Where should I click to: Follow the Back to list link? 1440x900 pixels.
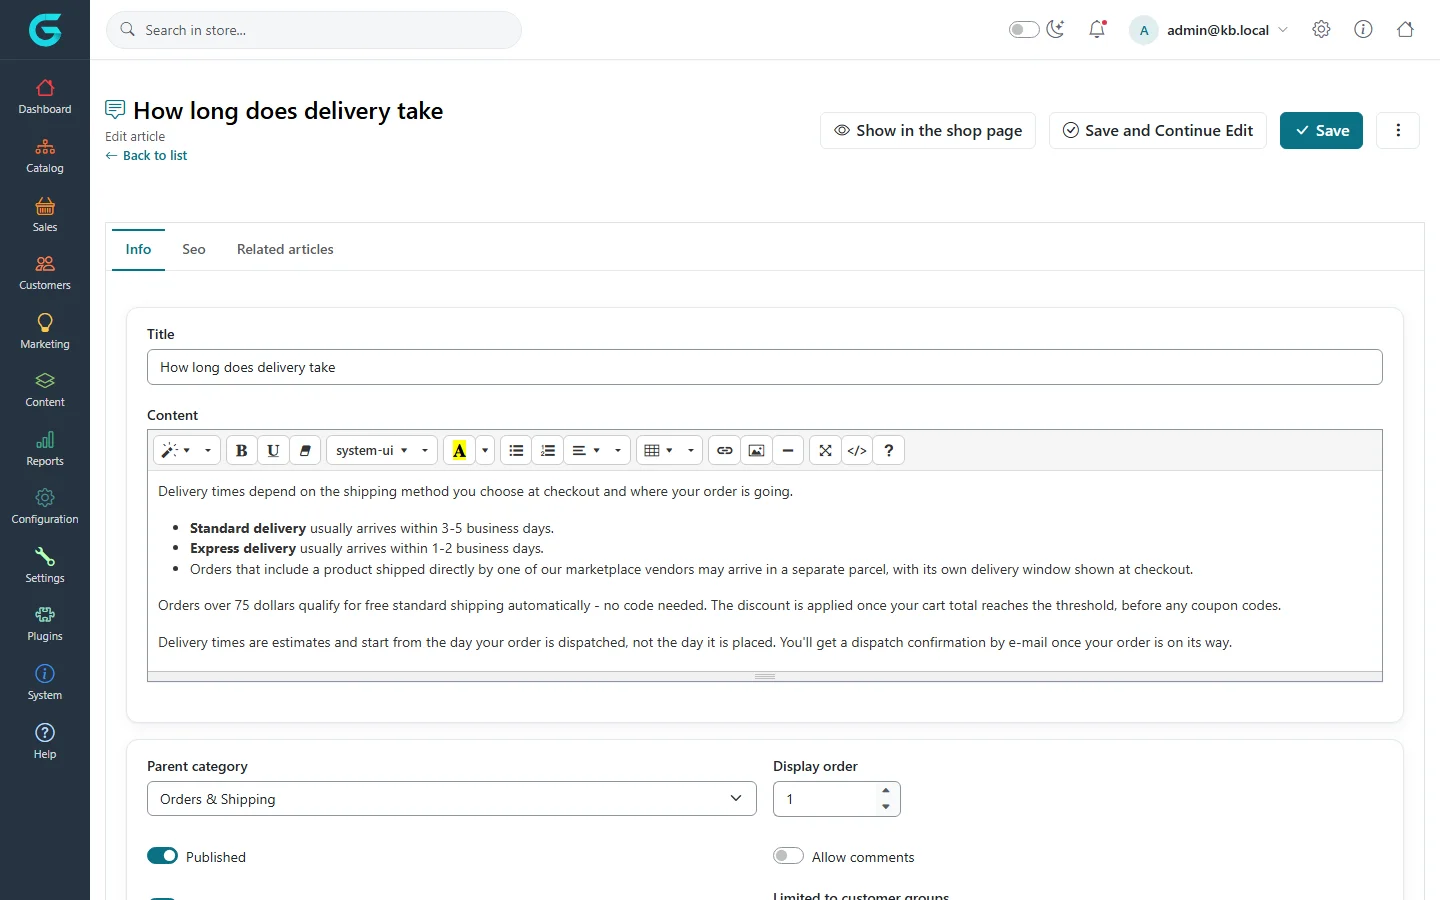[x=146, y=156]
